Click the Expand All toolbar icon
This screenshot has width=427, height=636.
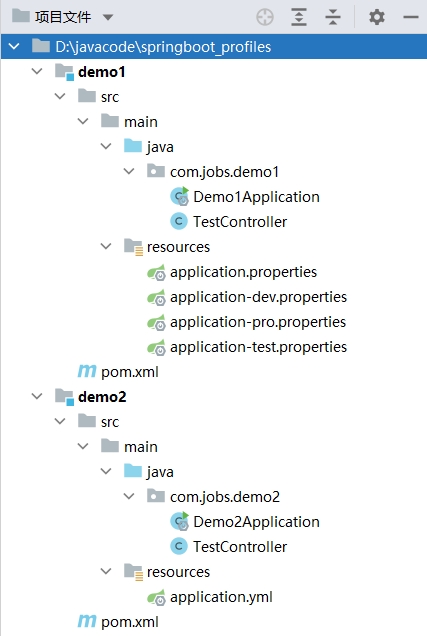[299, 17]
